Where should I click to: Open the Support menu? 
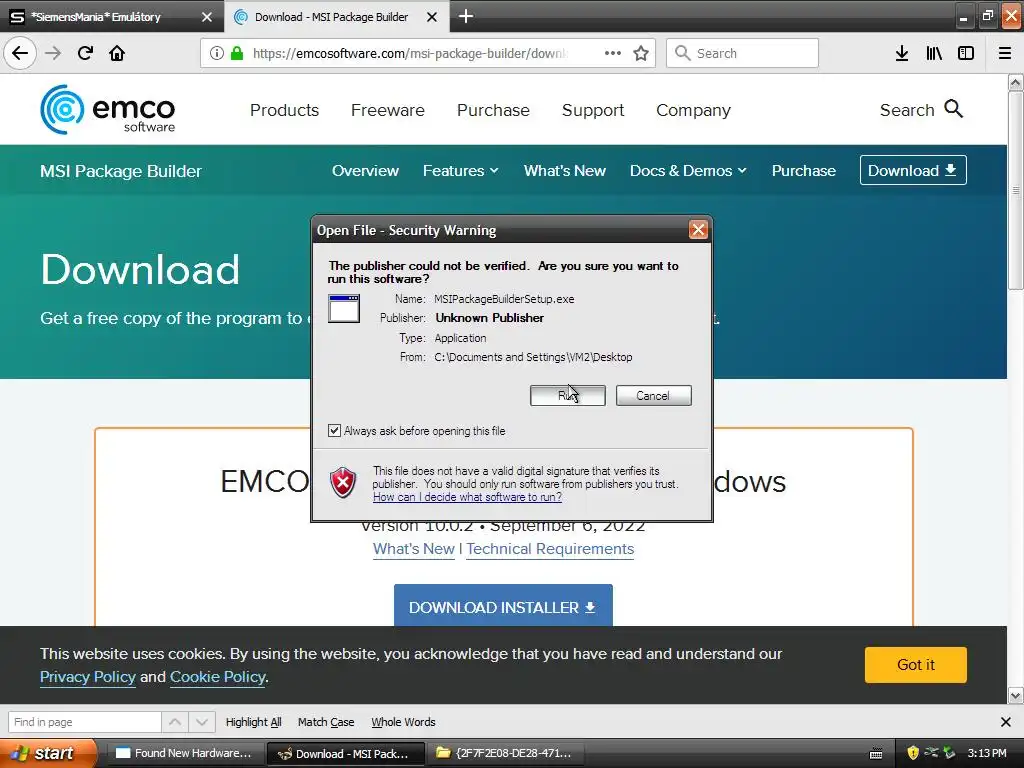(x=593, y=110)
